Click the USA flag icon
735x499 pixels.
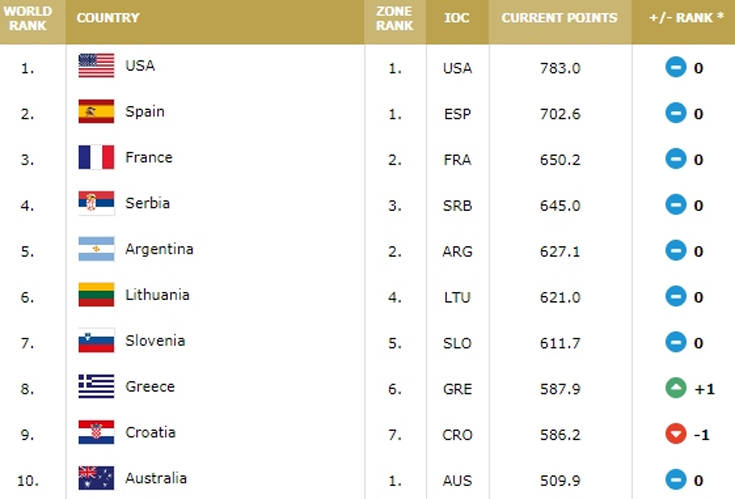(x=96, y=66)
